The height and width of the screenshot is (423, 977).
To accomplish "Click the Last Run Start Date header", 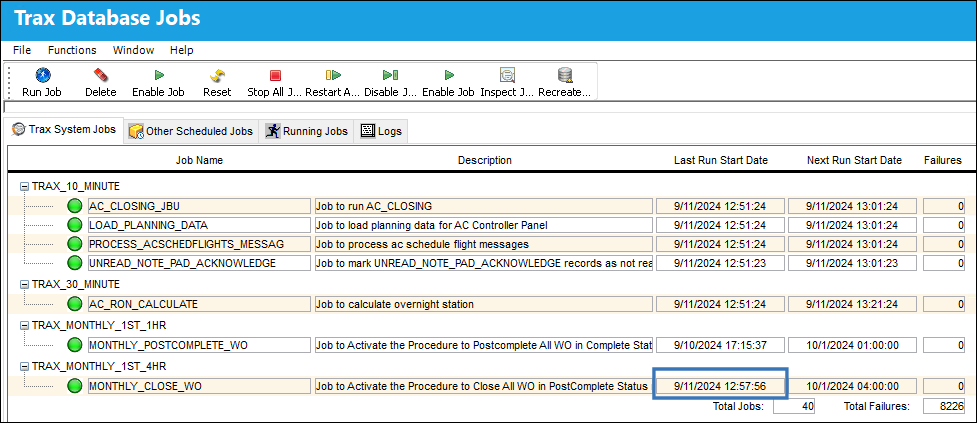I will [x=721, y=160].
